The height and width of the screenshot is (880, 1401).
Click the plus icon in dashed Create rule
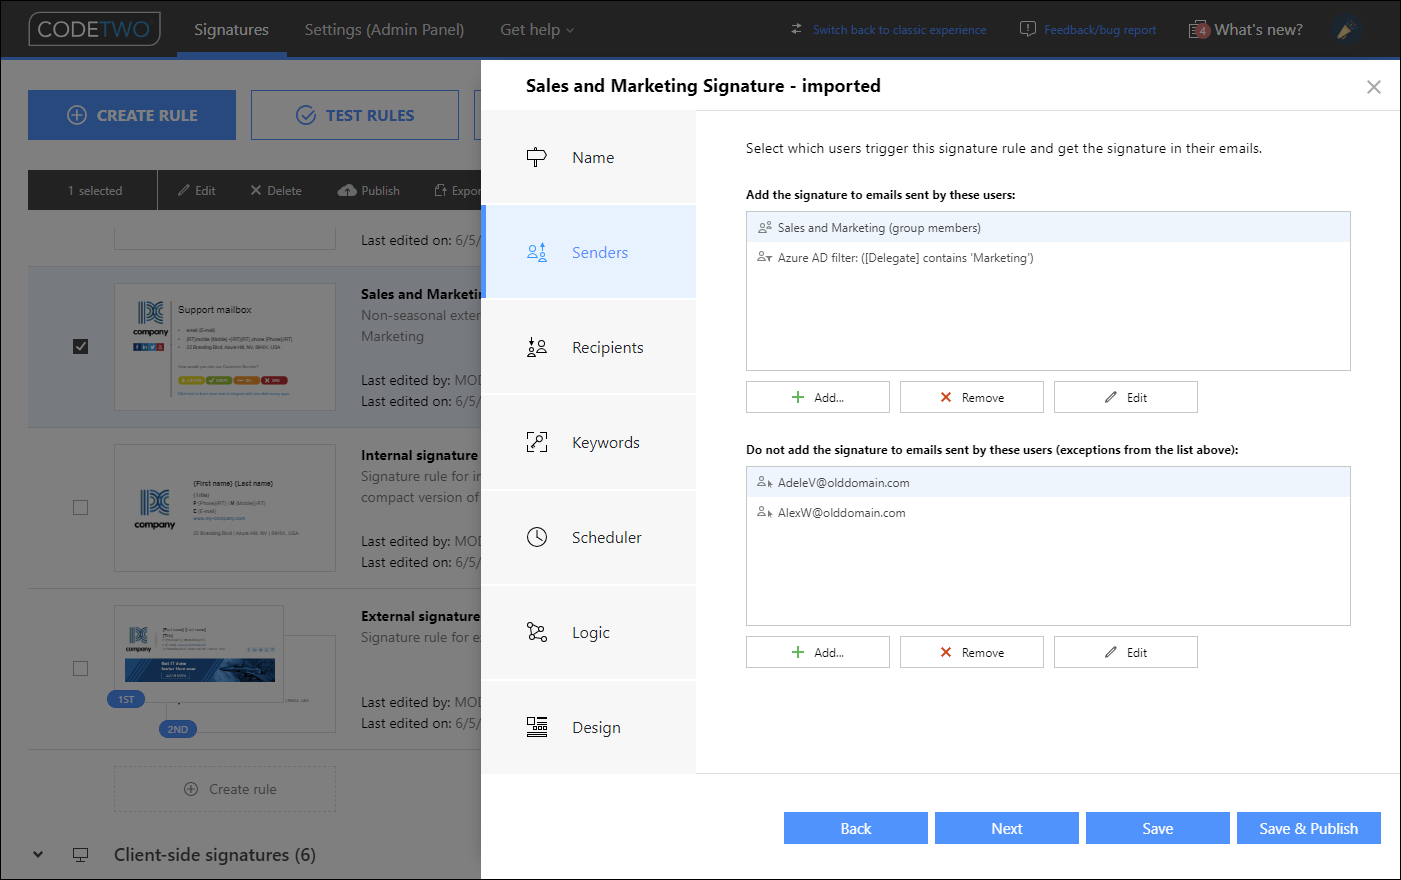(191, 789)
